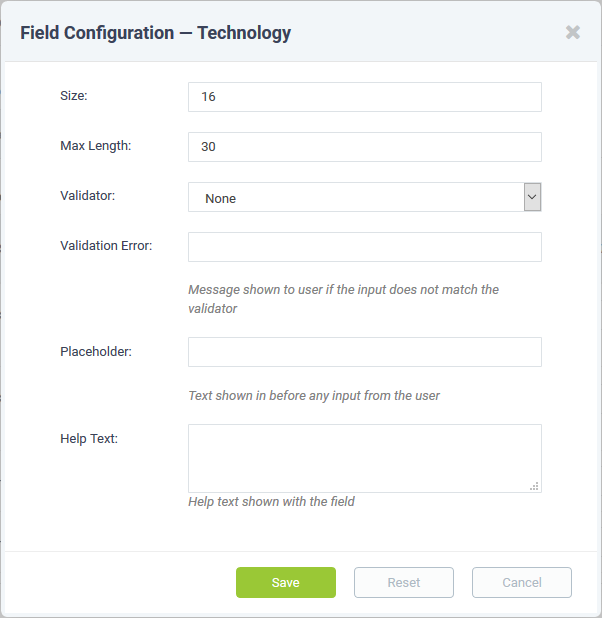Click the Help Text textarea resize handle
This screenshot has height=618, width=602.
534,486
